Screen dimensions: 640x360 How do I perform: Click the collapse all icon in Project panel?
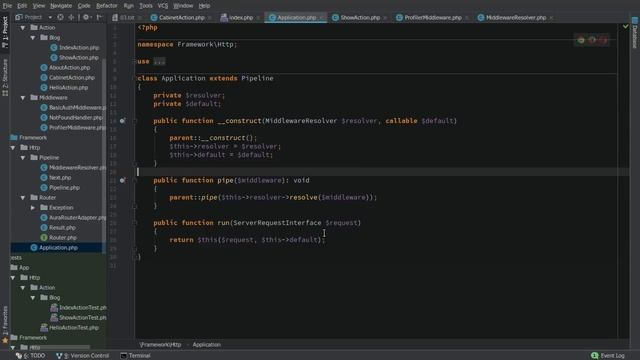tap(71, 17)
